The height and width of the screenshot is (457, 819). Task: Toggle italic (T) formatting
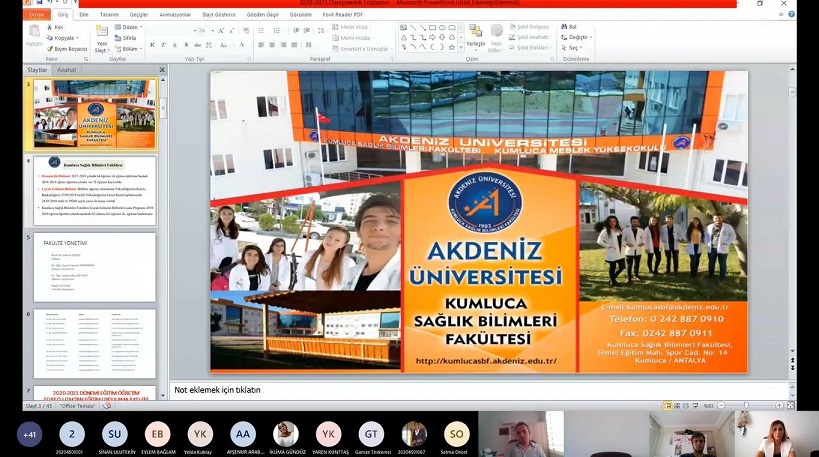pos(163,45)
